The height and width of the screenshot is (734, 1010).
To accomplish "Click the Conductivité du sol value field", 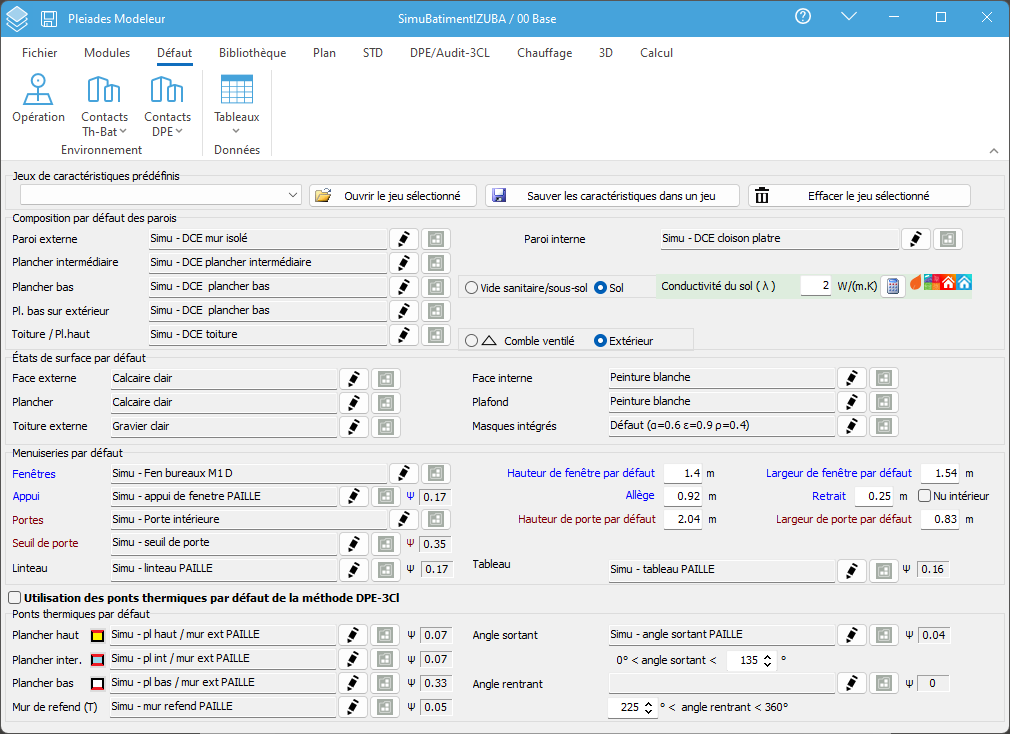I will [x=816, y=285].
